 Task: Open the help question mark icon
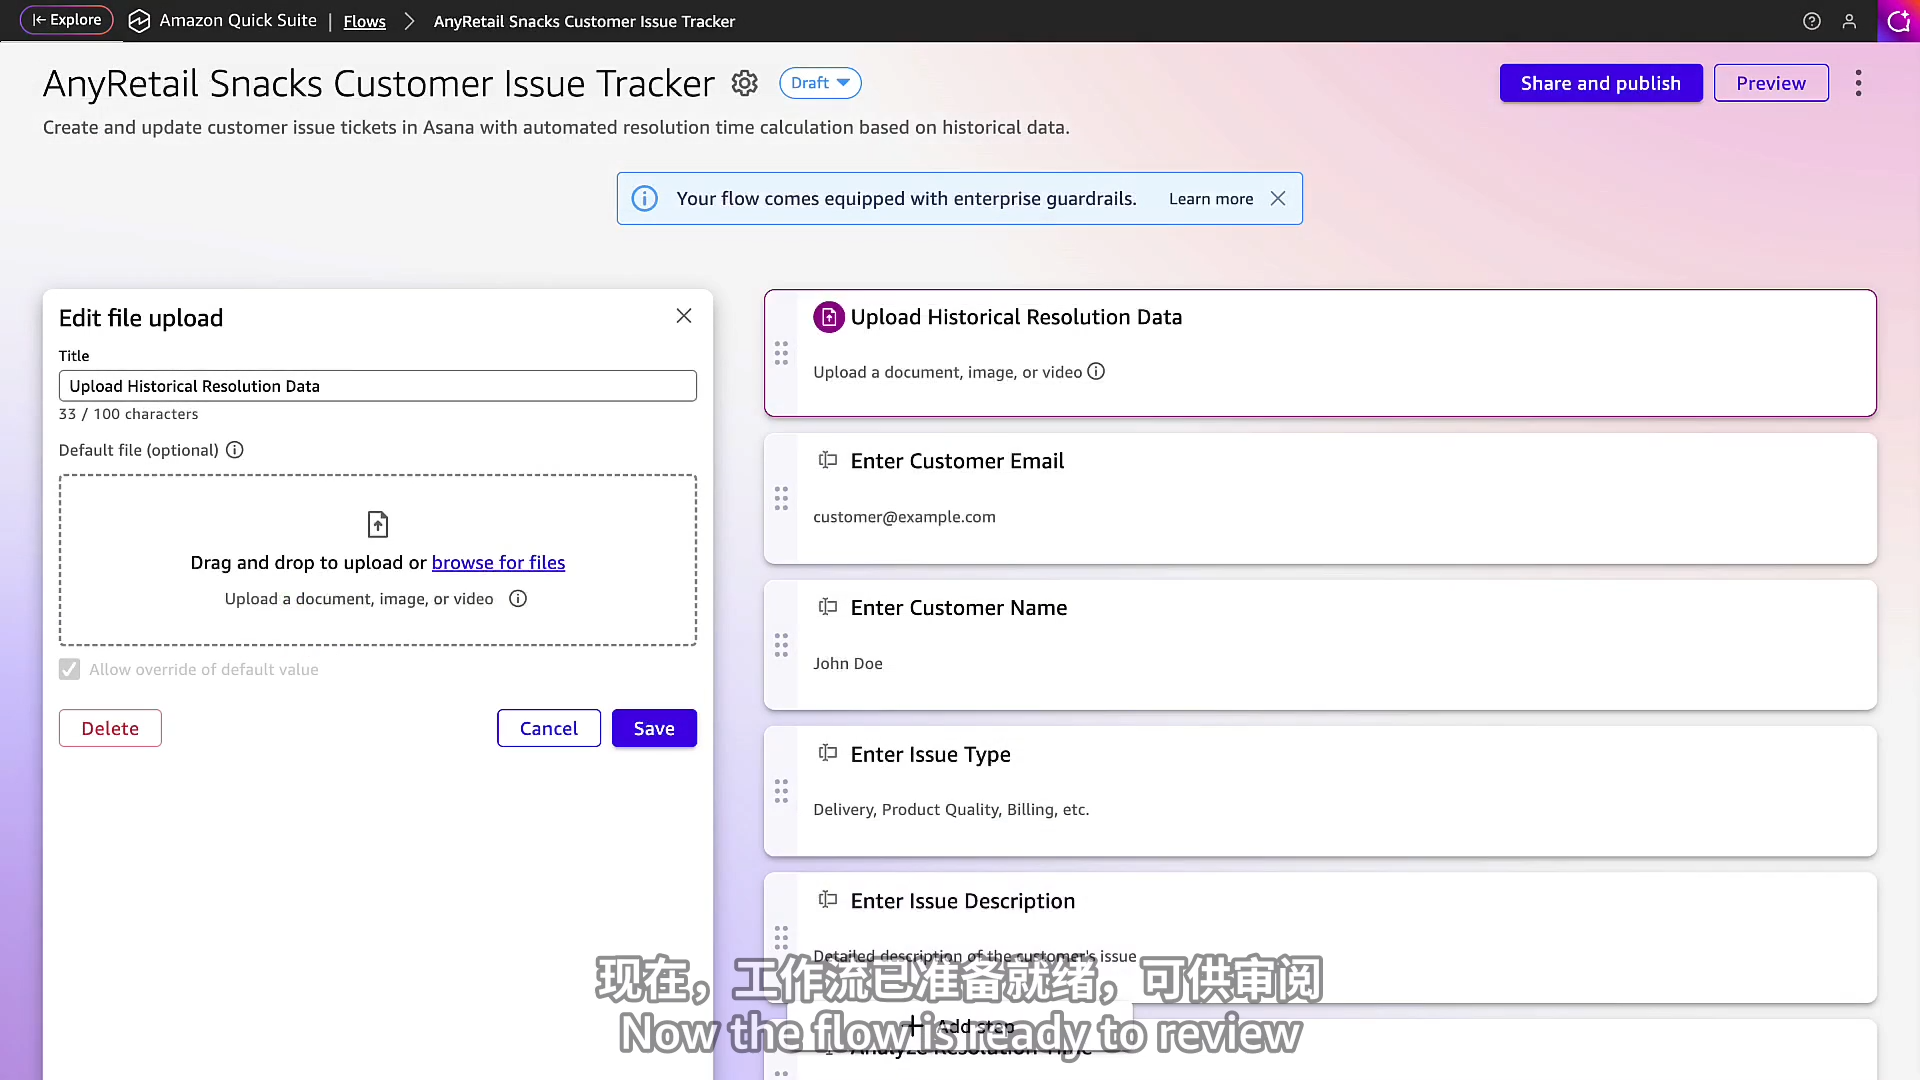click(x=1811, y=21)
